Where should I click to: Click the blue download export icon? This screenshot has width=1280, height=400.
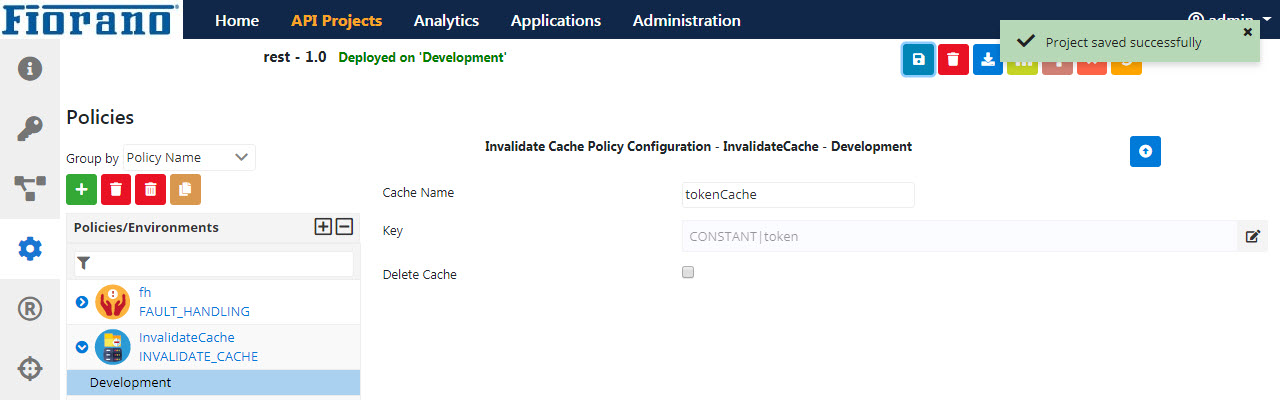[987, 60]
